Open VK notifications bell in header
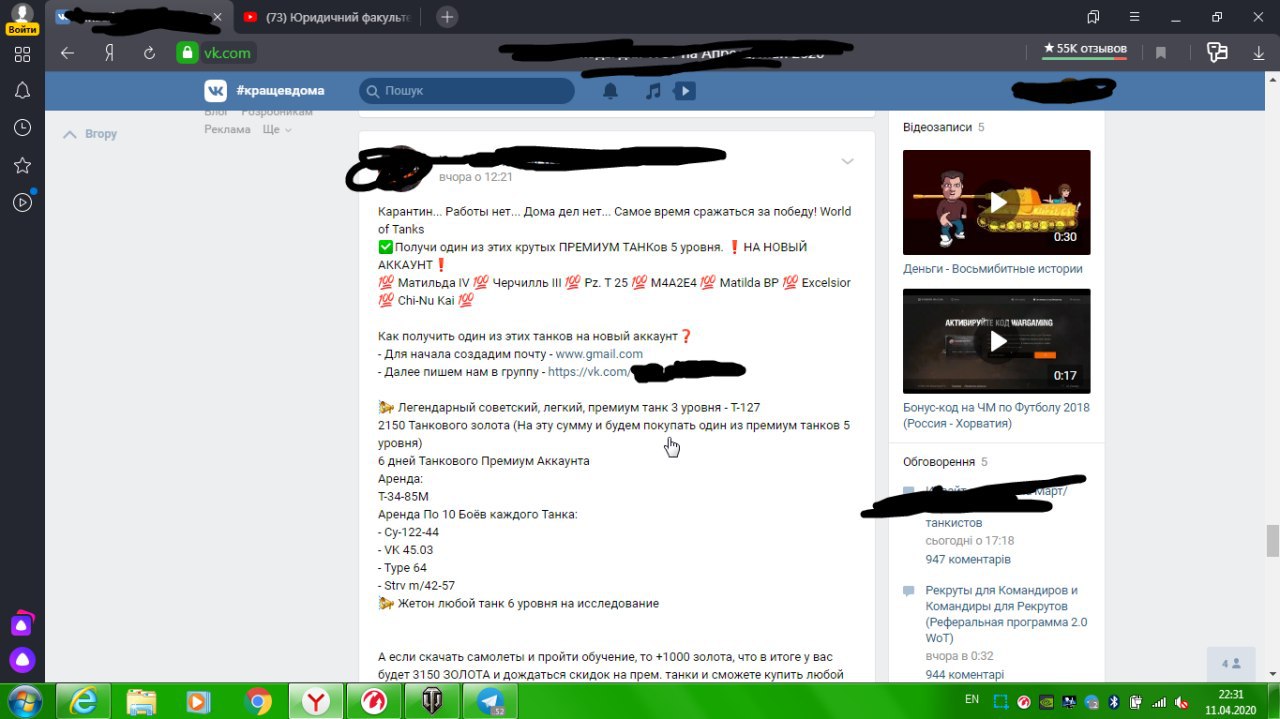Image resolution: width=1280 pixels, height=719 pixels. [610, 91]
